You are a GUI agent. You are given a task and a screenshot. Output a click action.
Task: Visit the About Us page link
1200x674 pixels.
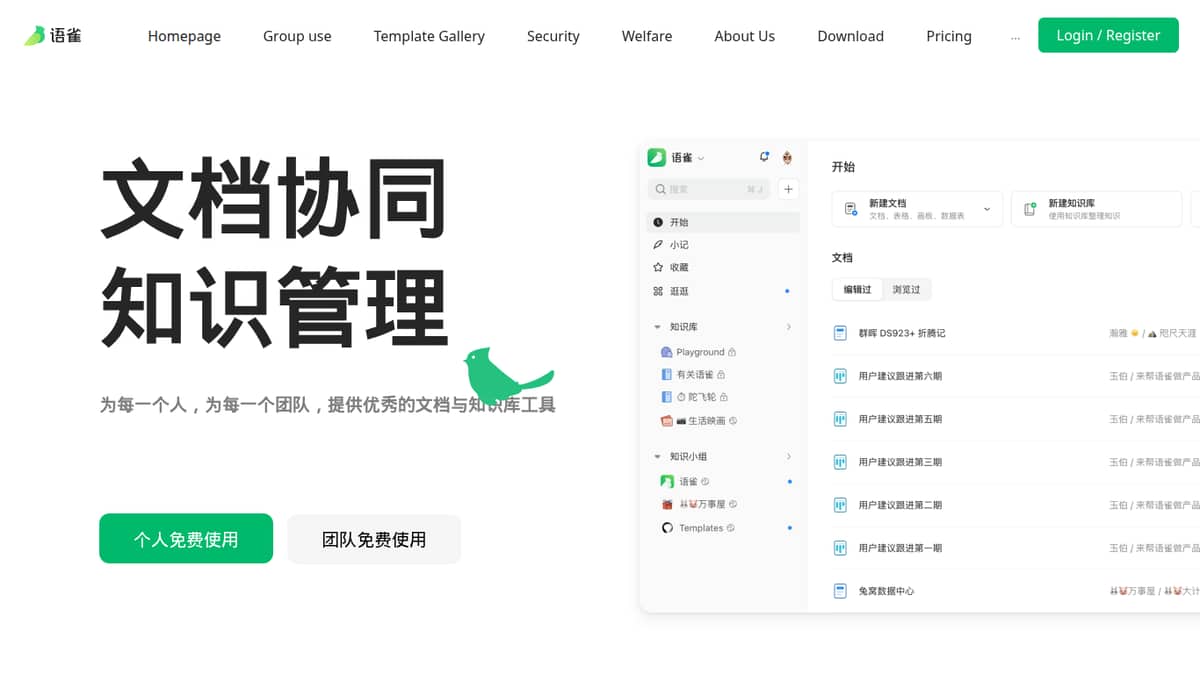tap(744, 36)
